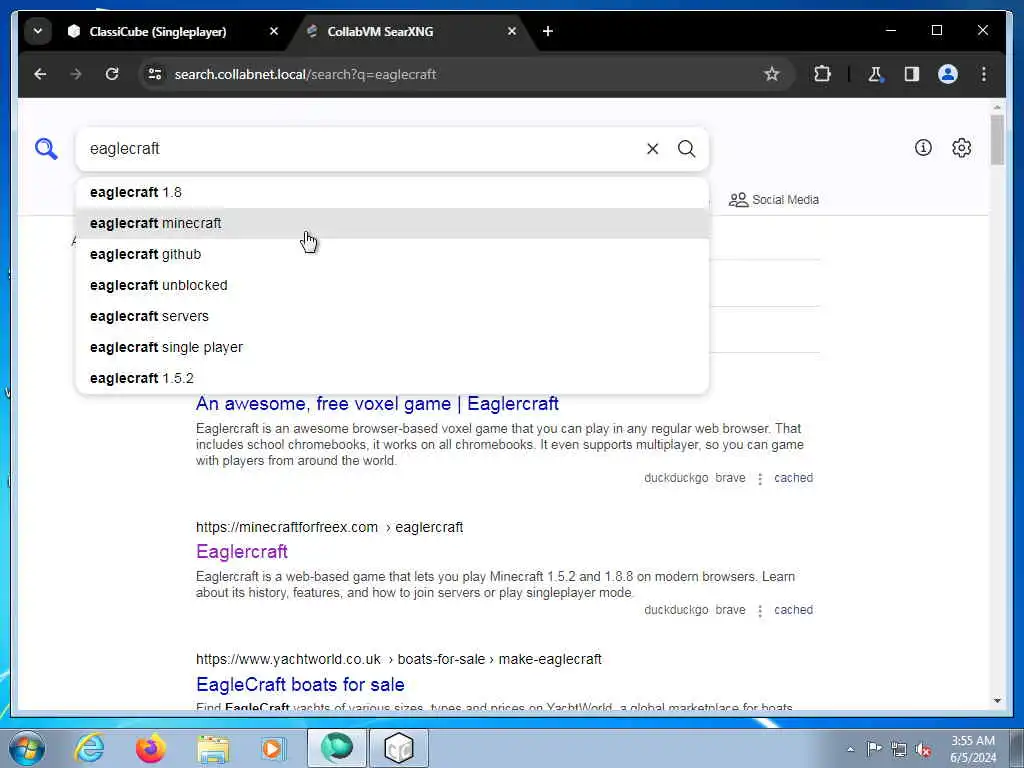Click scrollbar down arrow
This screenshot has height=768, width=1024.
coord(997,701)
